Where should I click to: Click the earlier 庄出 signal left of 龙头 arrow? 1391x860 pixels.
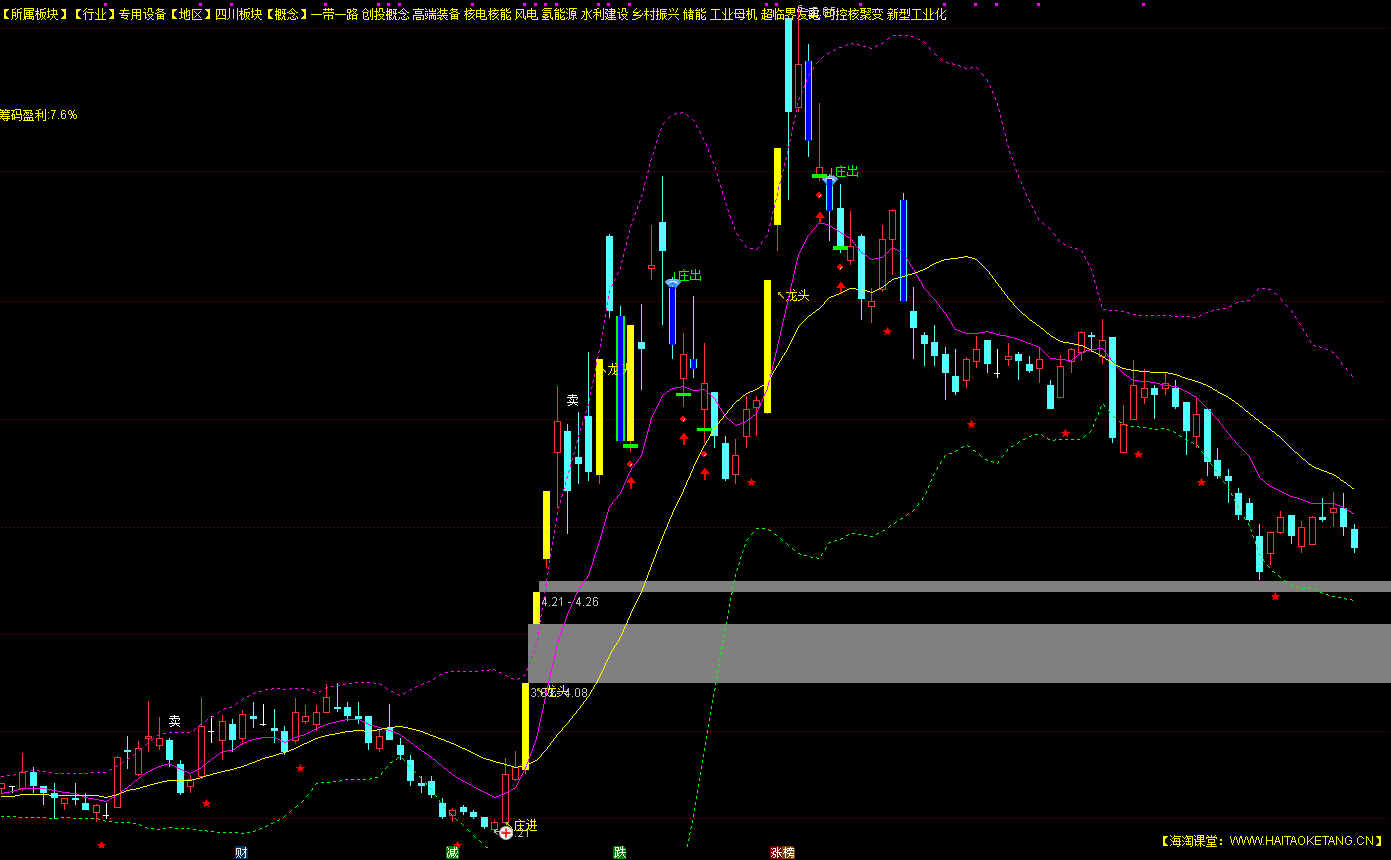point(688,276)
